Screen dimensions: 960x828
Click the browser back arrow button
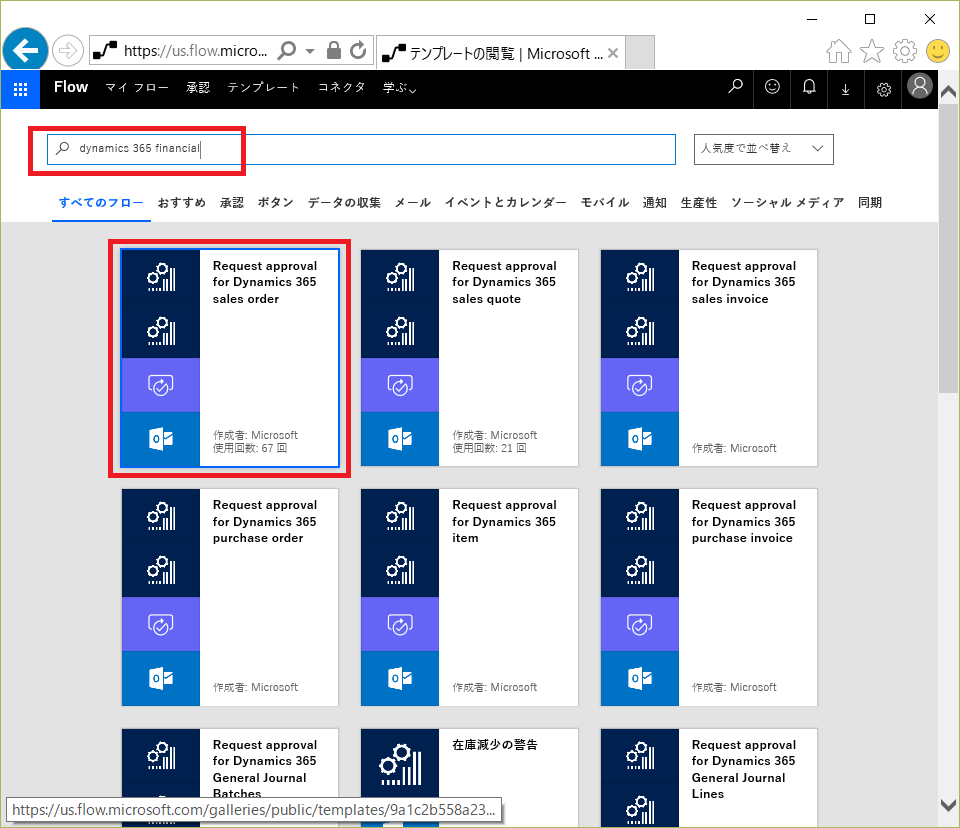coord(25,50)
